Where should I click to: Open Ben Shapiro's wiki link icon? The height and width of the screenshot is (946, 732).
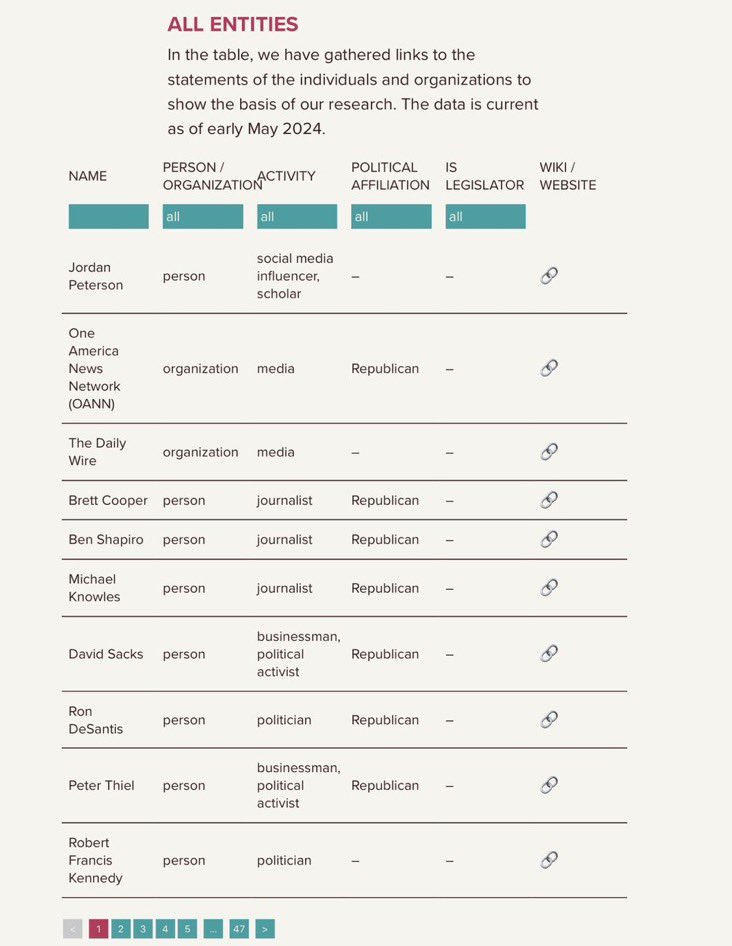[549, 539]
